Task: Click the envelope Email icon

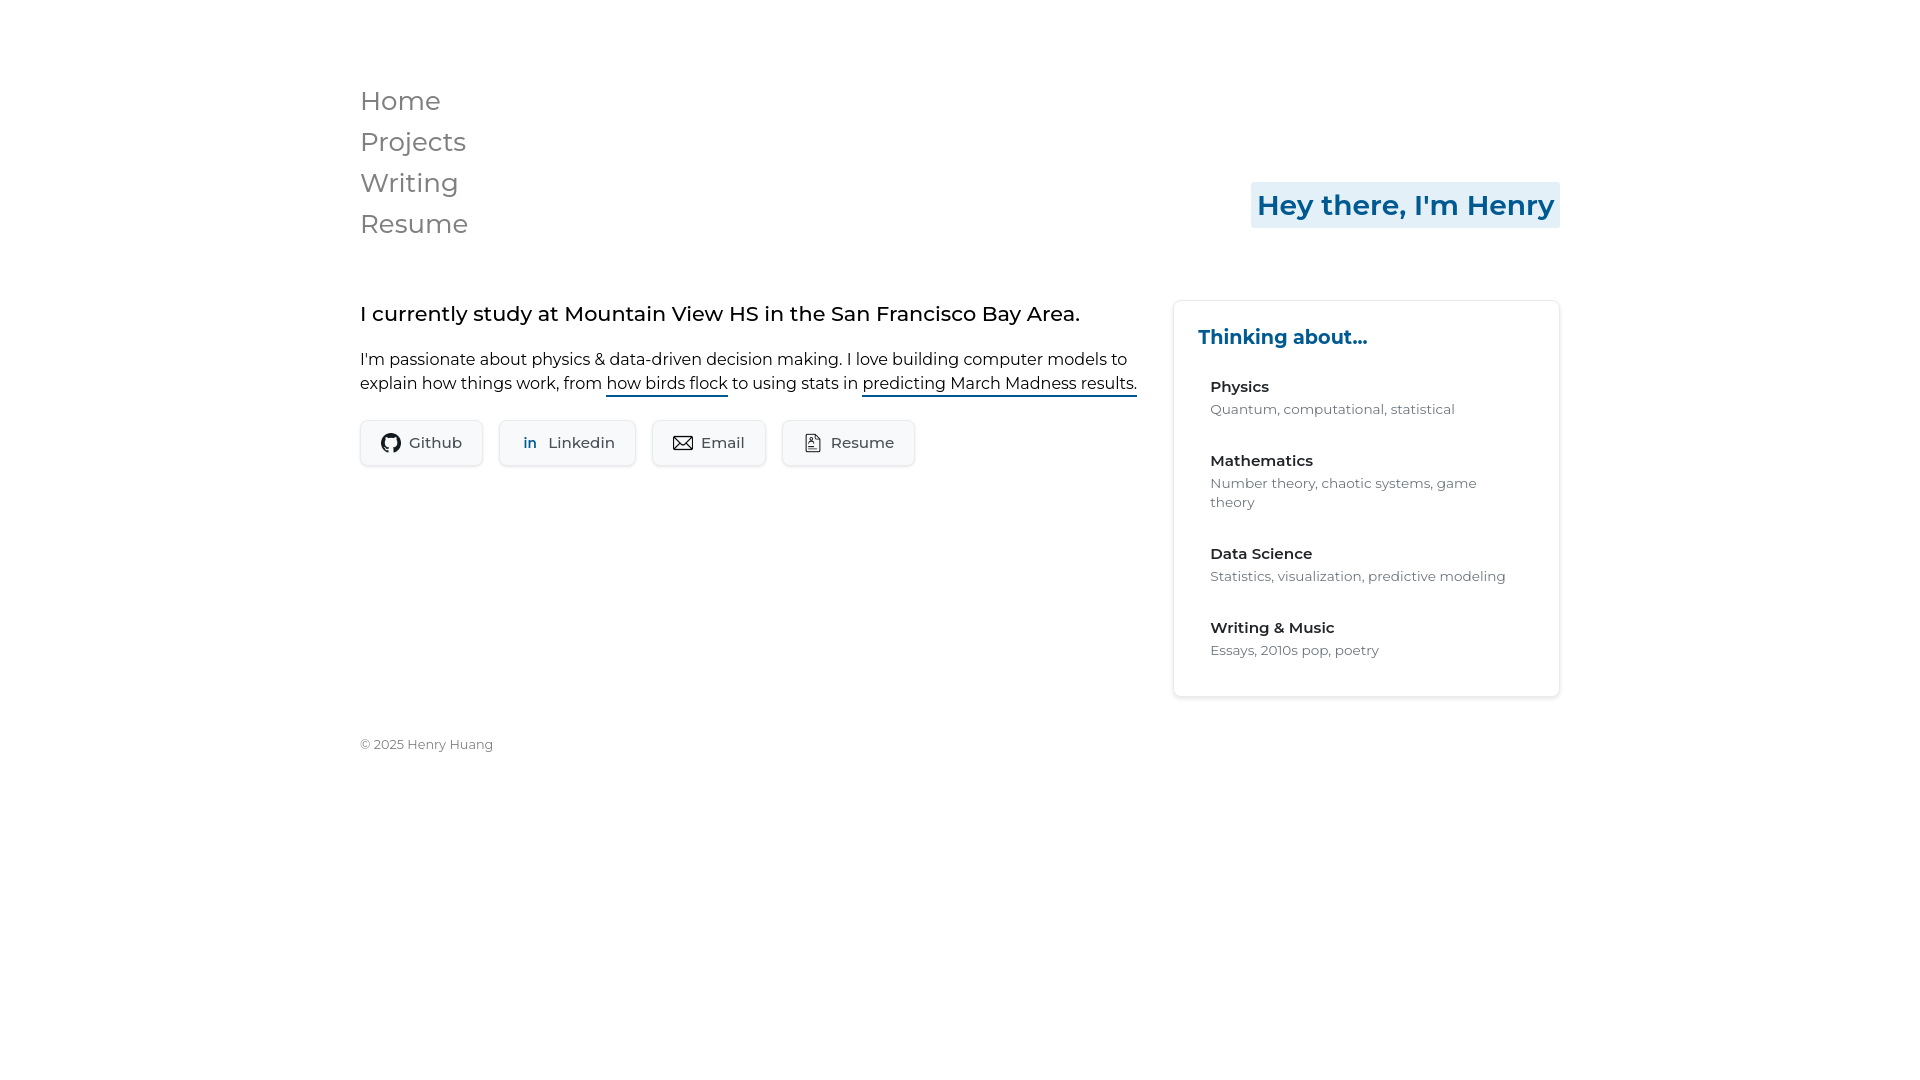Action: 683,443
